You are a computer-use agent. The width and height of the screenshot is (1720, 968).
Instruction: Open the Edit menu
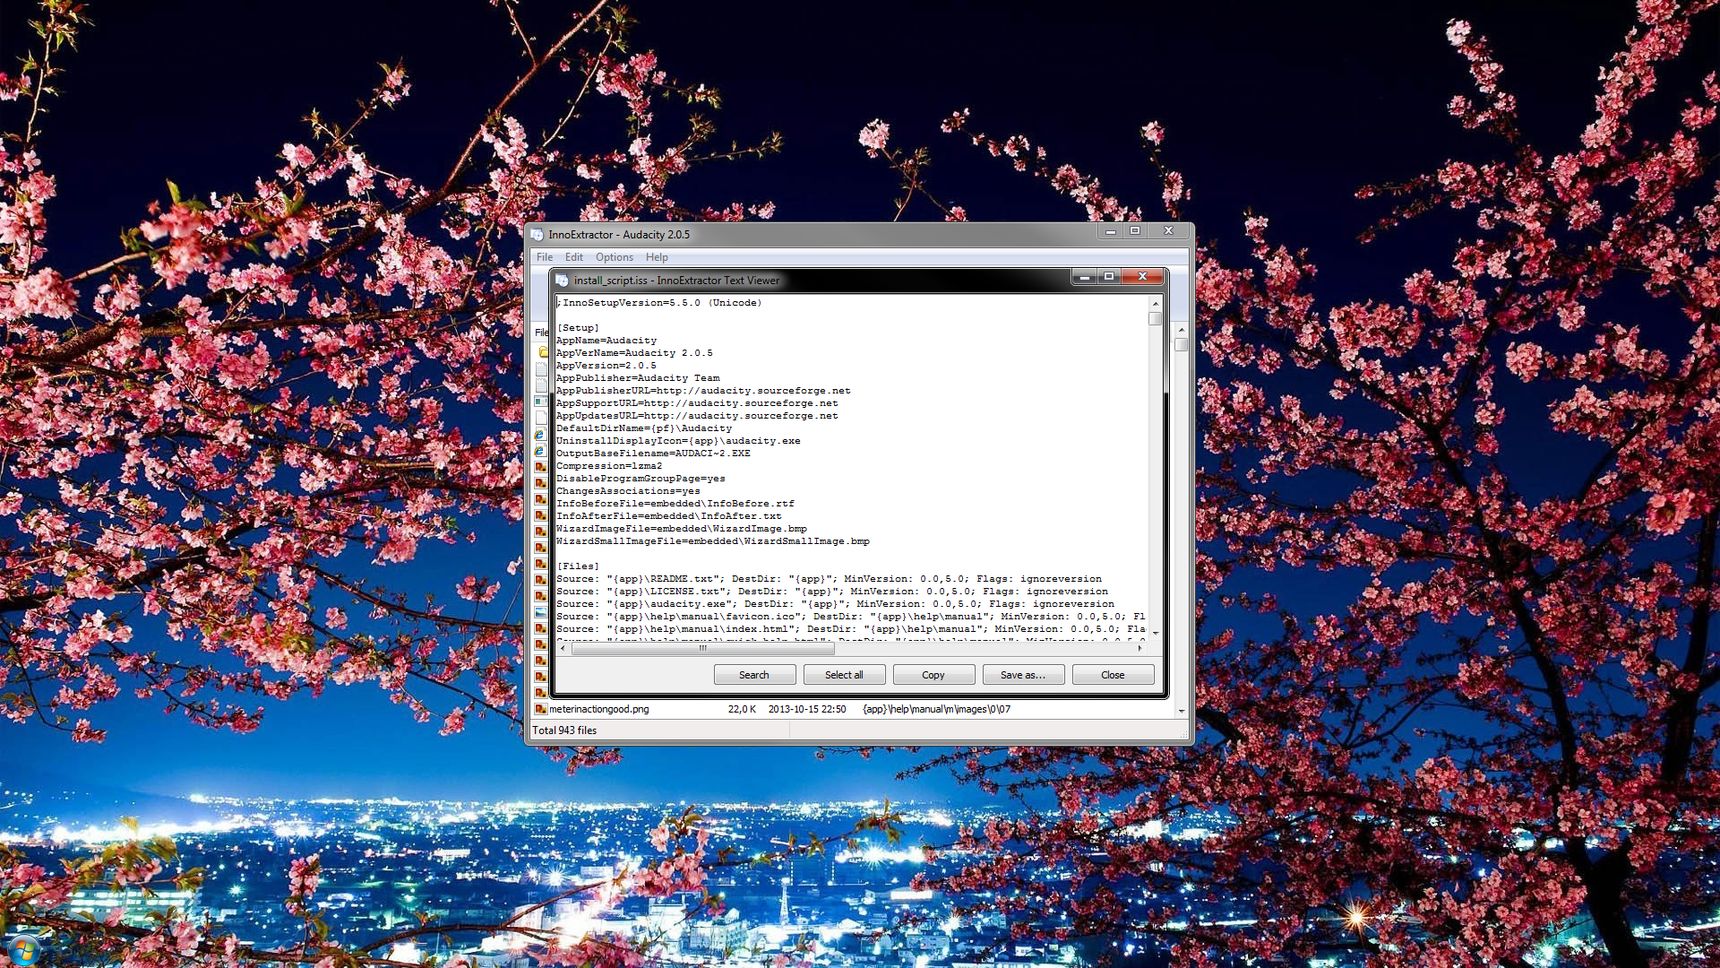[x=574, y=257]
